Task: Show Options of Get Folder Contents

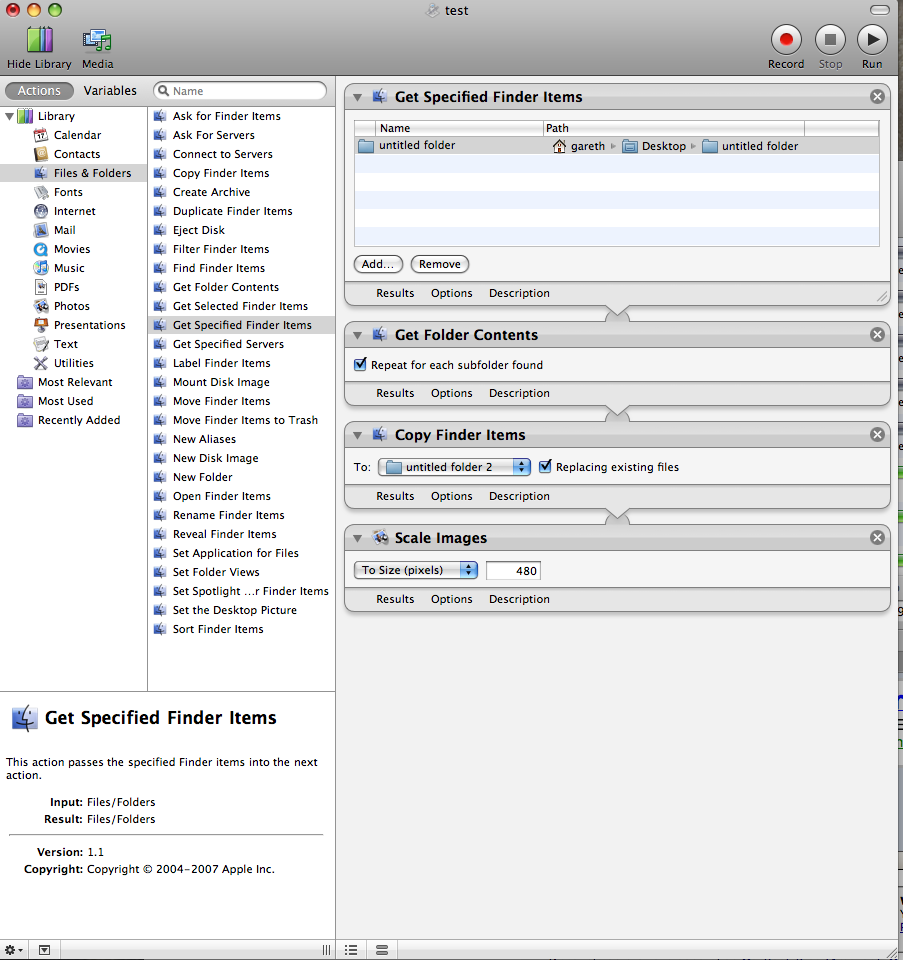Action: pyautogui.click(x=451, y=392)
